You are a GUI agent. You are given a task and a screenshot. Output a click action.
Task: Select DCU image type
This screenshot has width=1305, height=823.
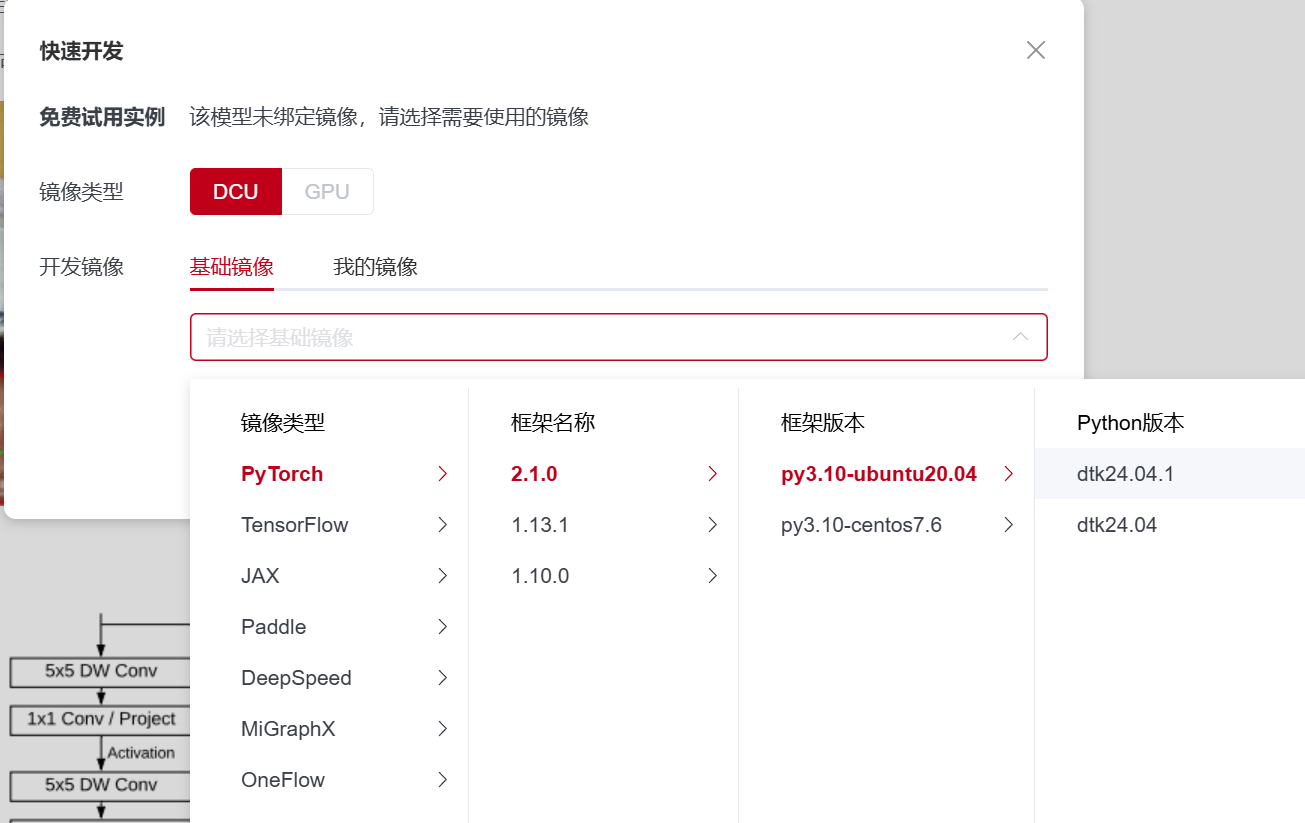pos(236,191)
